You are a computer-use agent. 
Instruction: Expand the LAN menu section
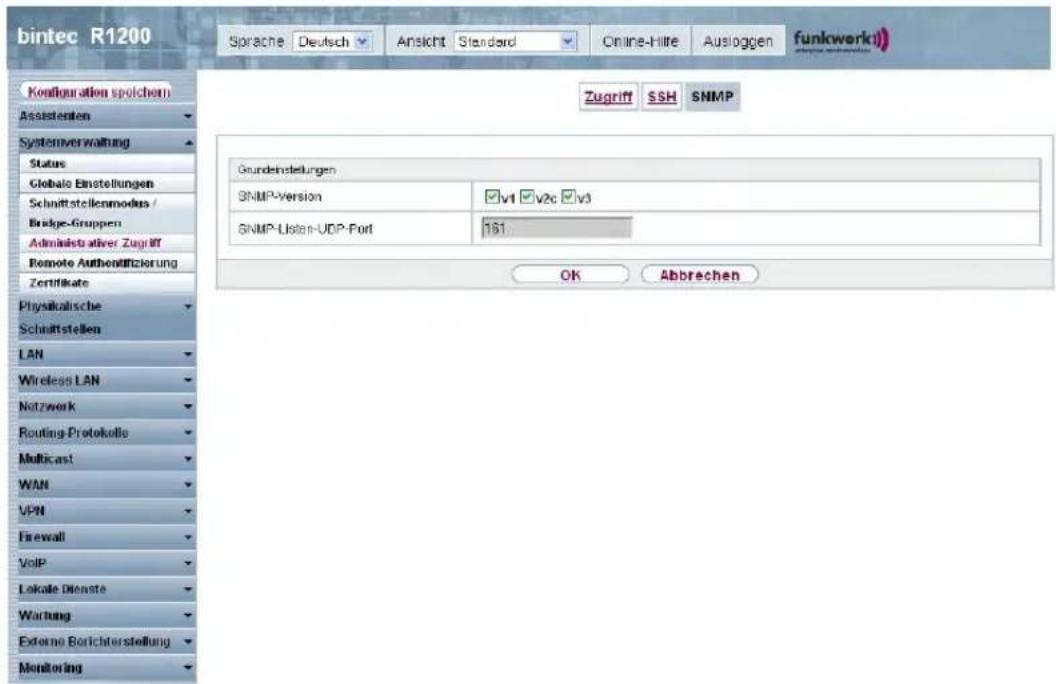(106, 355)
